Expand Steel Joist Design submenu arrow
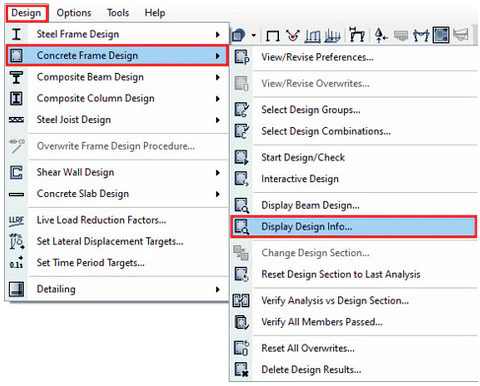 pyautogui.click(x=218, y=120)
